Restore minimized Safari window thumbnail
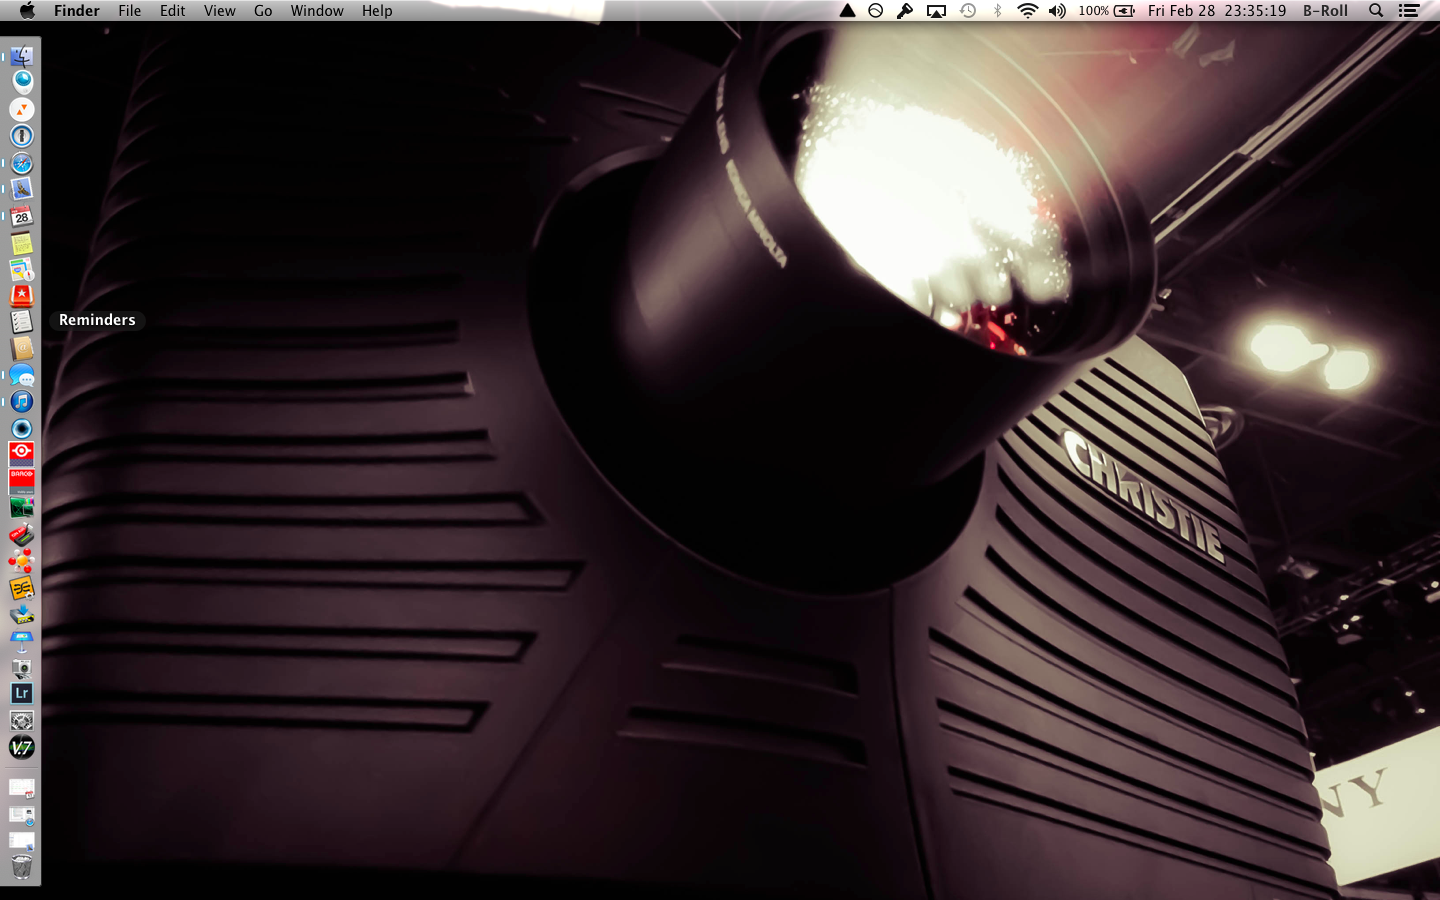The image size is (1440, 900). [x=22, y=816]
